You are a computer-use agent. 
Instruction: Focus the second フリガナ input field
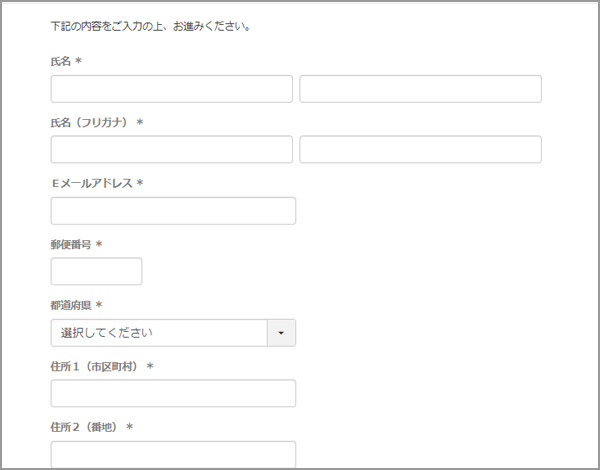pyautogui.click(x=420, y=149)
